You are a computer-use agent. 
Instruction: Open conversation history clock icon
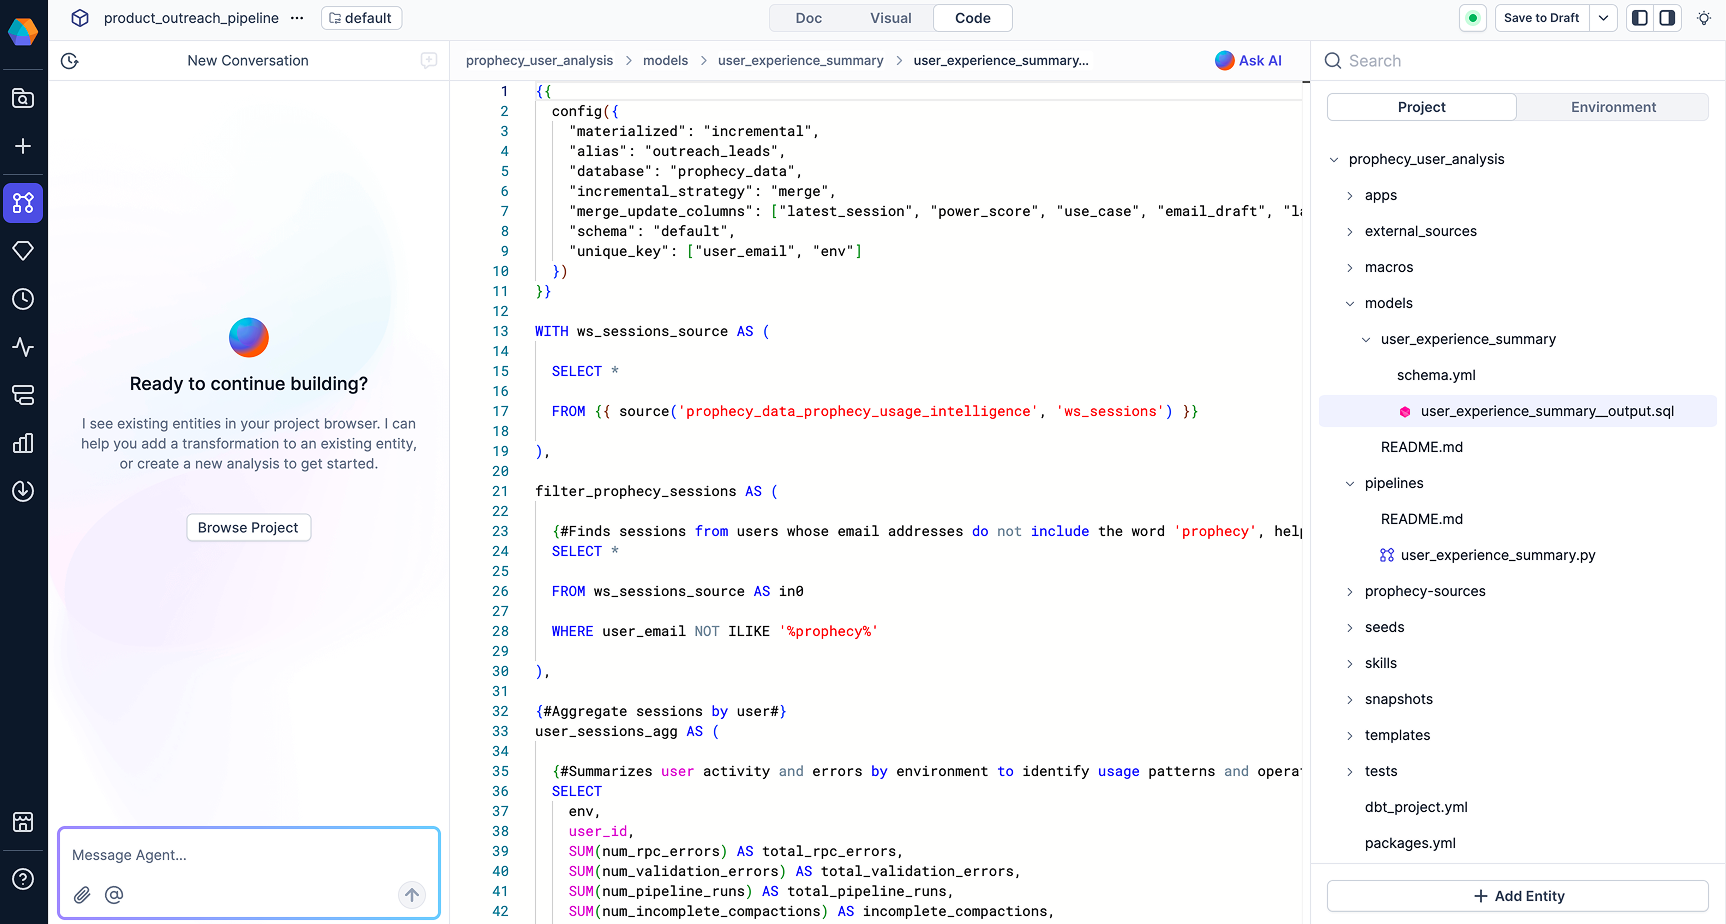click(x=70, y=61)
